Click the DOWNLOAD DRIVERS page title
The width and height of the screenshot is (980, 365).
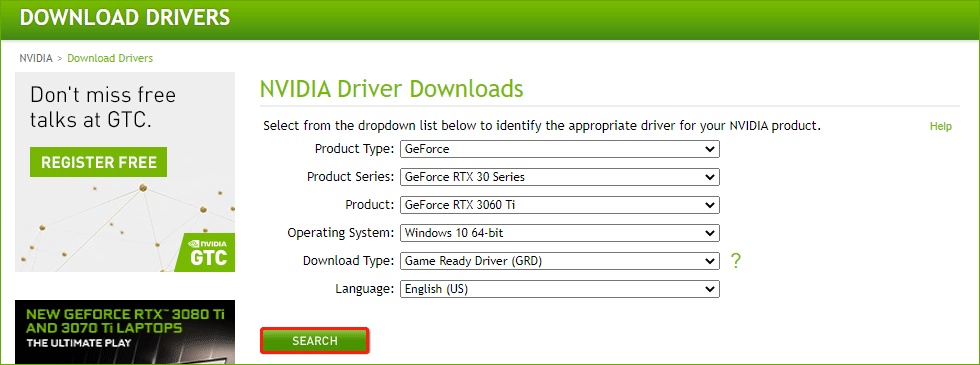click(x=125, y=18)
